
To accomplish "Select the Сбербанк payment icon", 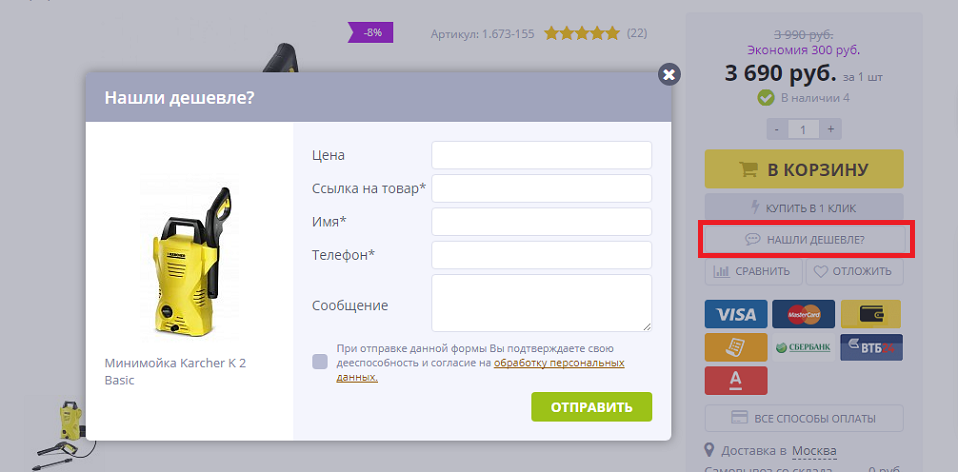I will point(803,347).
